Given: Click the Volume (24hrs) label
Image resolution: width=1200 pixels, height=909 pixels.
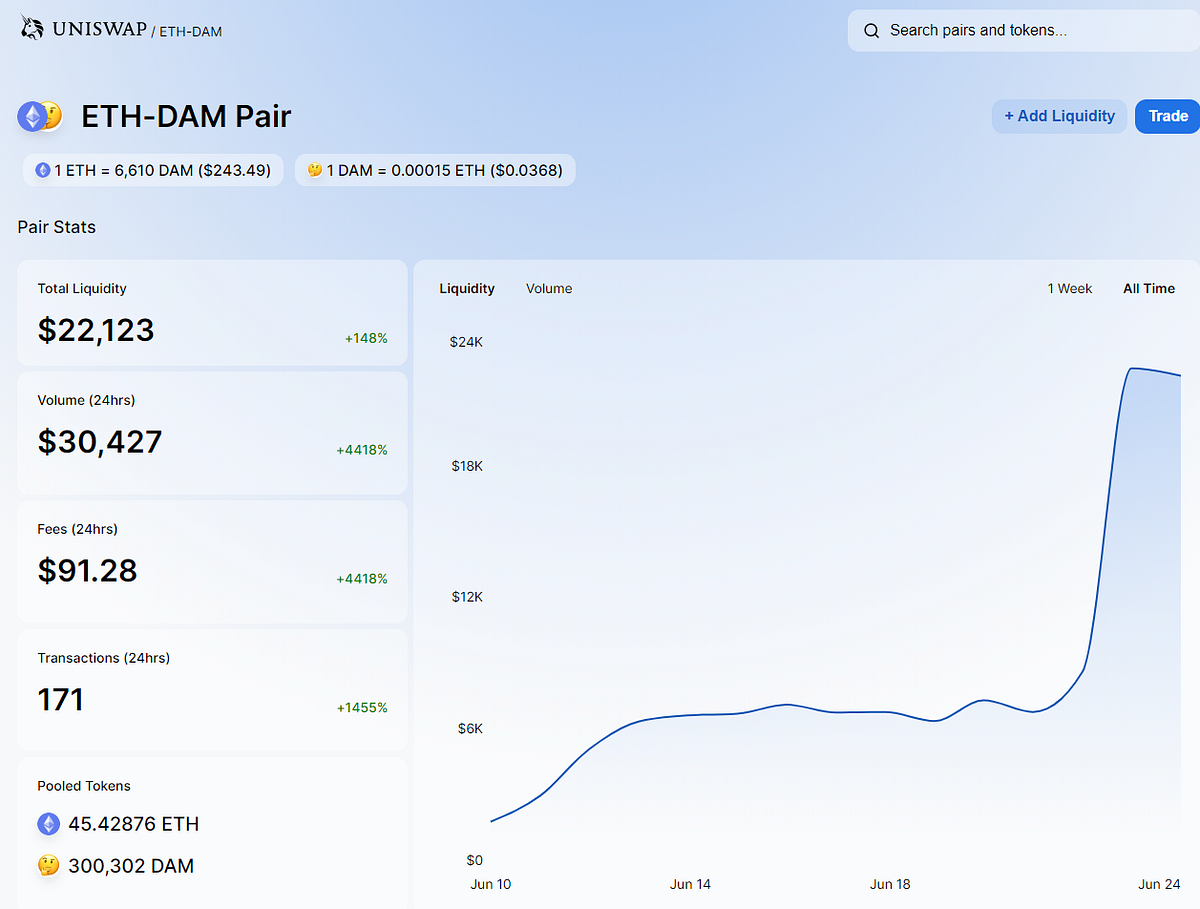Looking at the screenshot, I should click(86, 400).
